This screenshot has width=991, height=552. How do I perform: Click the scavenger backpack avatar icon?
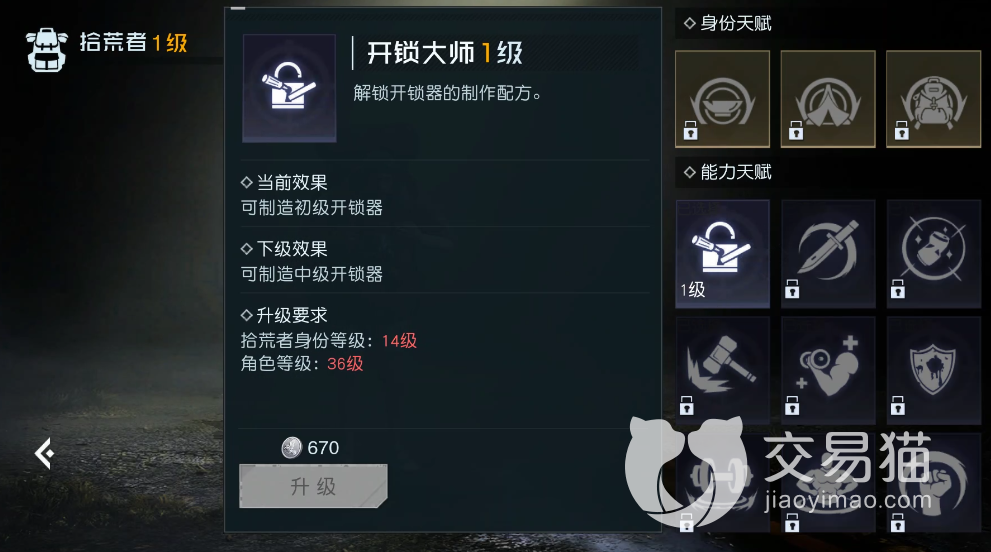pos(47,49)
